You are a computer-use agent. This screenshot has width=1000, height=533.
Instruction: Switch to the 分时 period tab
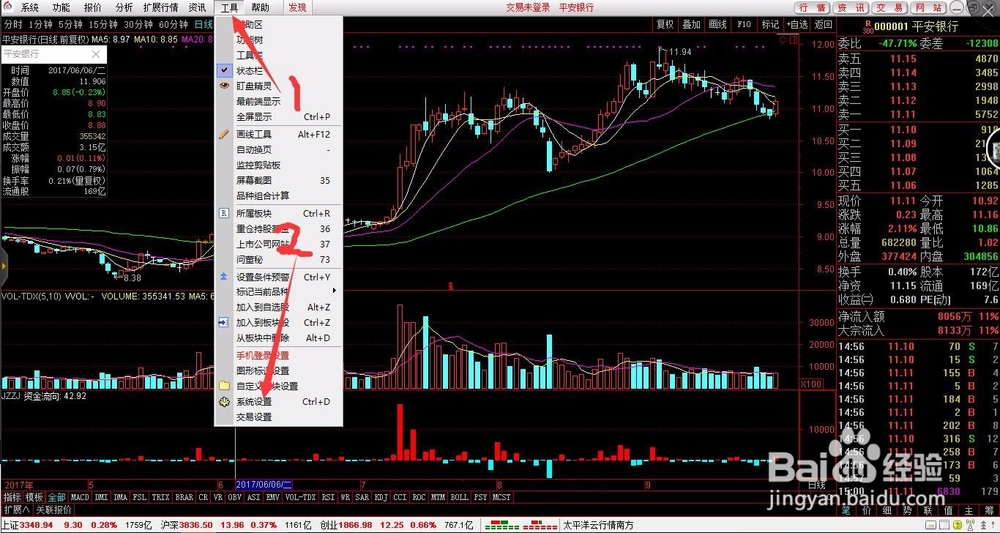[13, 25]
